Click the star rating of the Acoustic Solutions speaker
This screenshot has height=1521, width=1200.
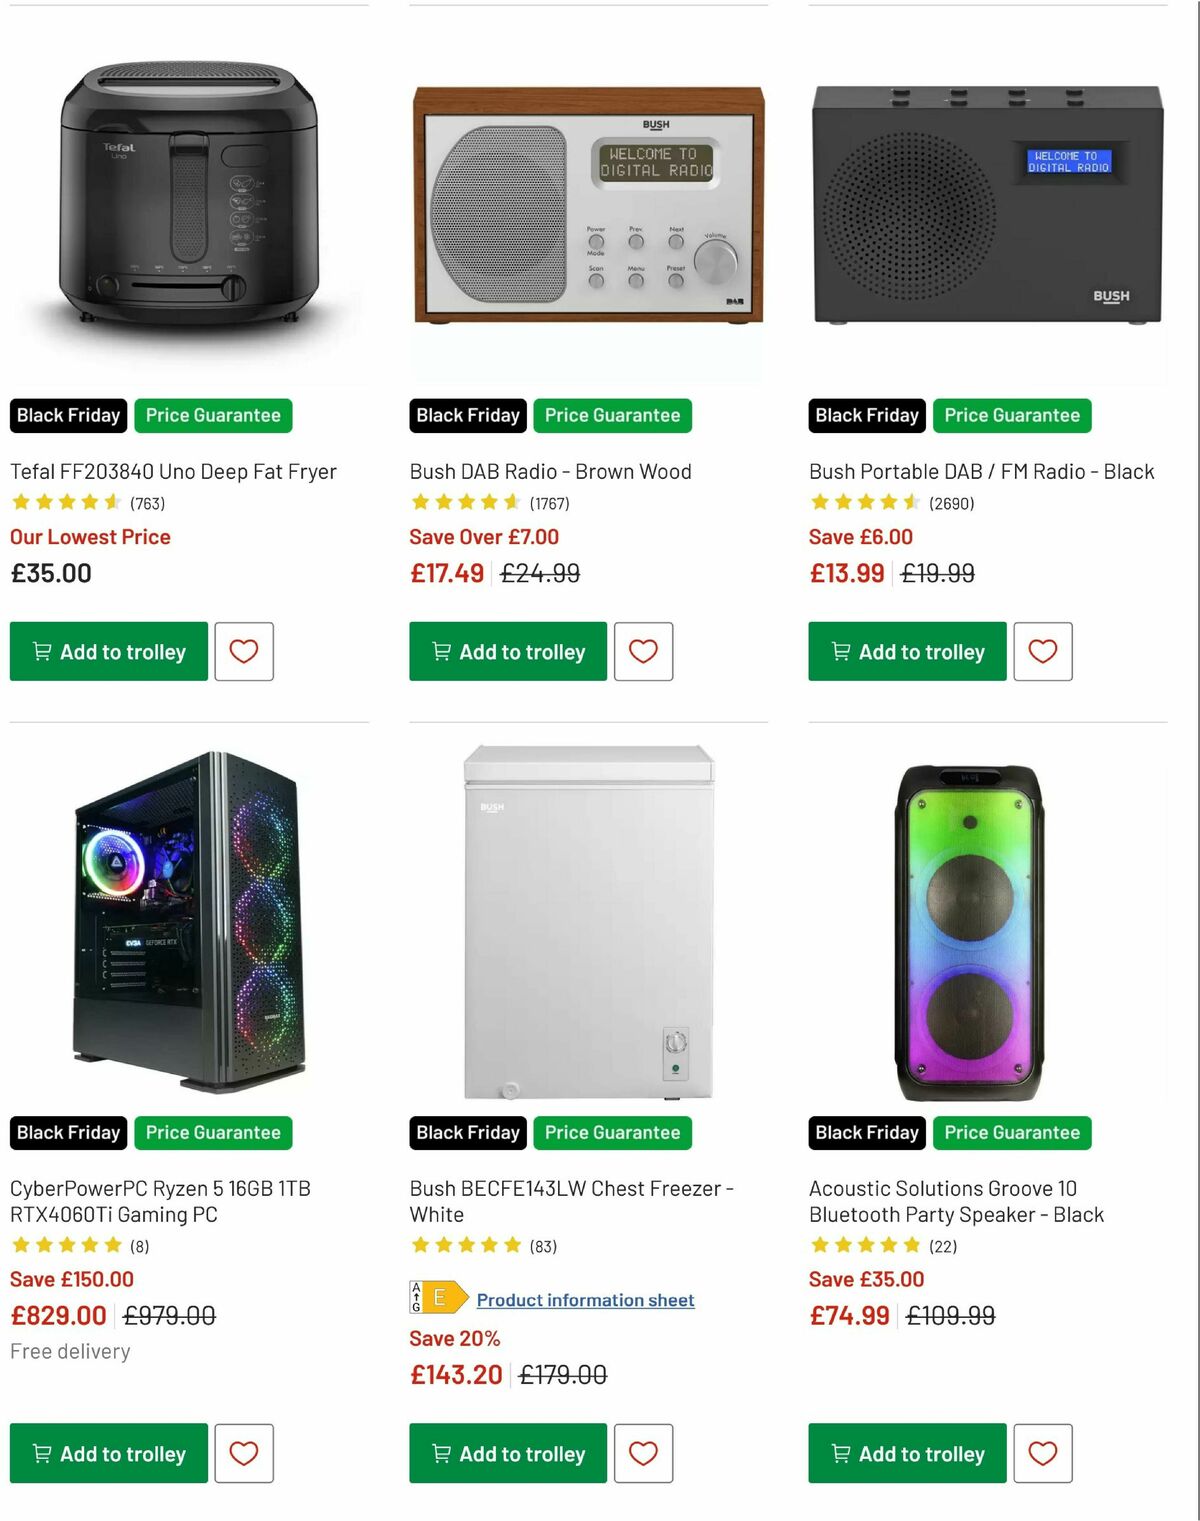(x=865, y=1246)
